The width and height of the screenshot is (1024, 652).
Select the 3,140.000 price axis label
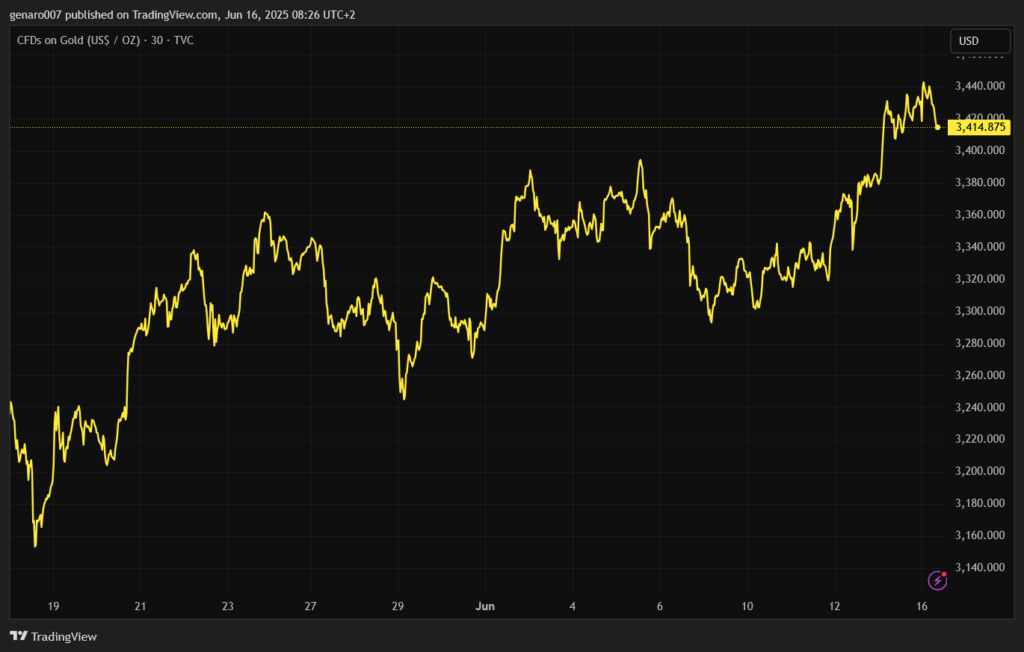980,567
